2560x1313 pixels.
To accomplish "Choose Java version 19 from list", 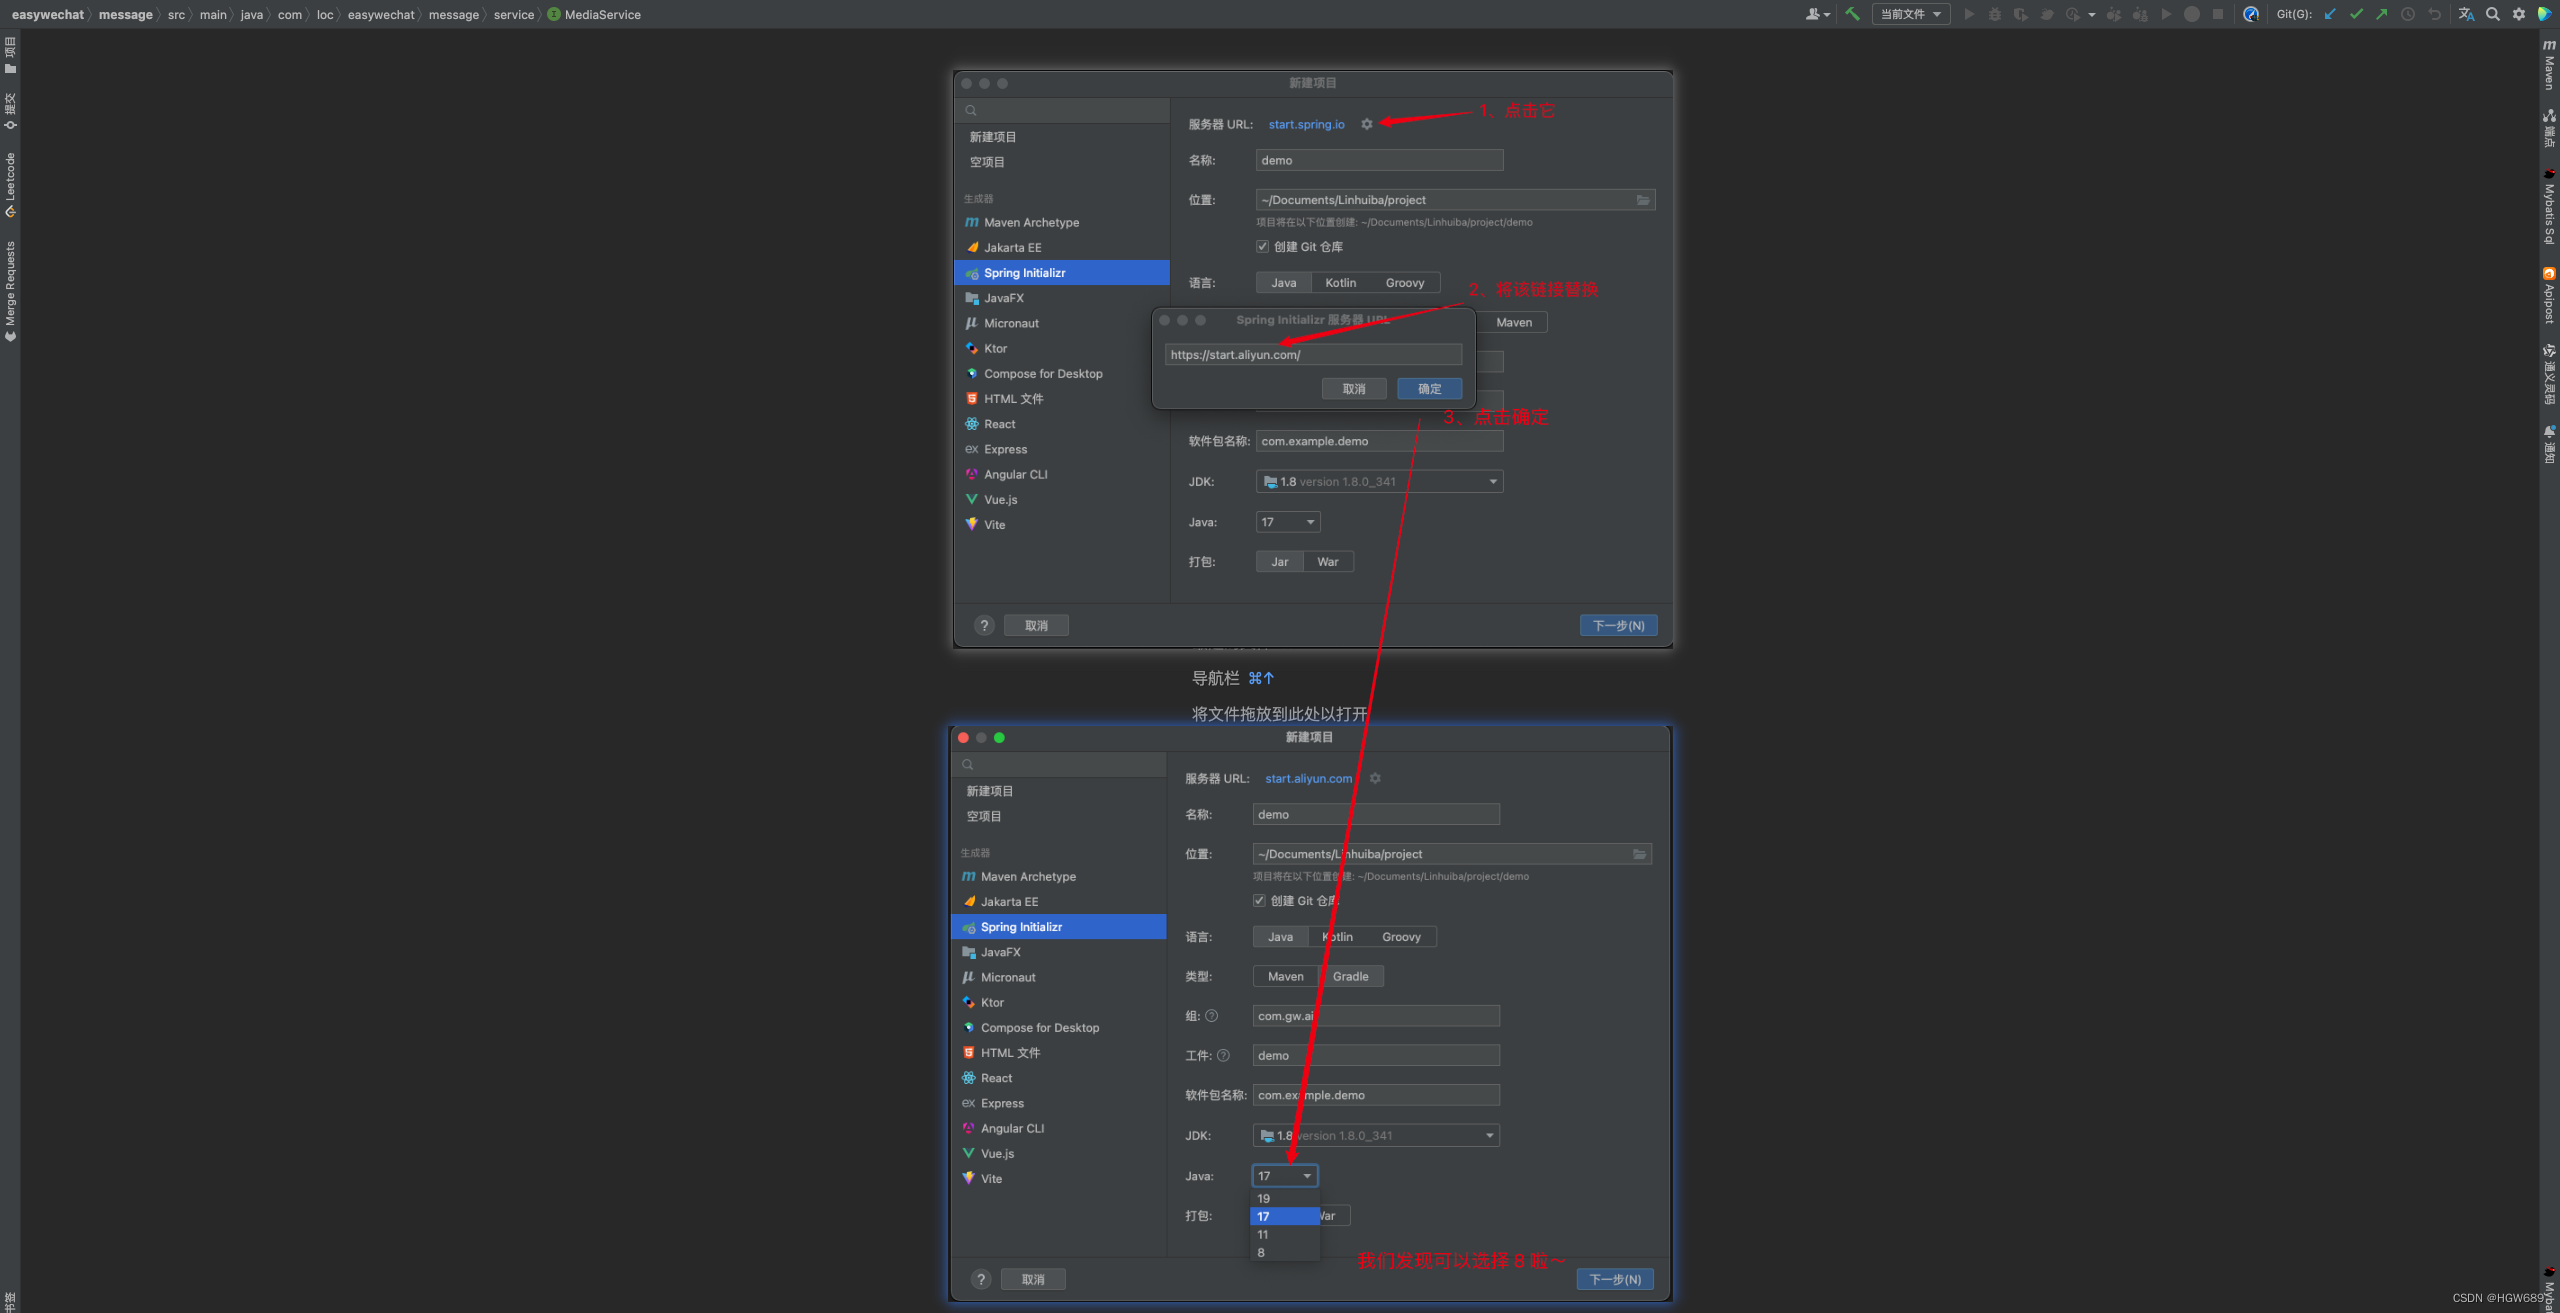I will (x=1285, y=1199).
